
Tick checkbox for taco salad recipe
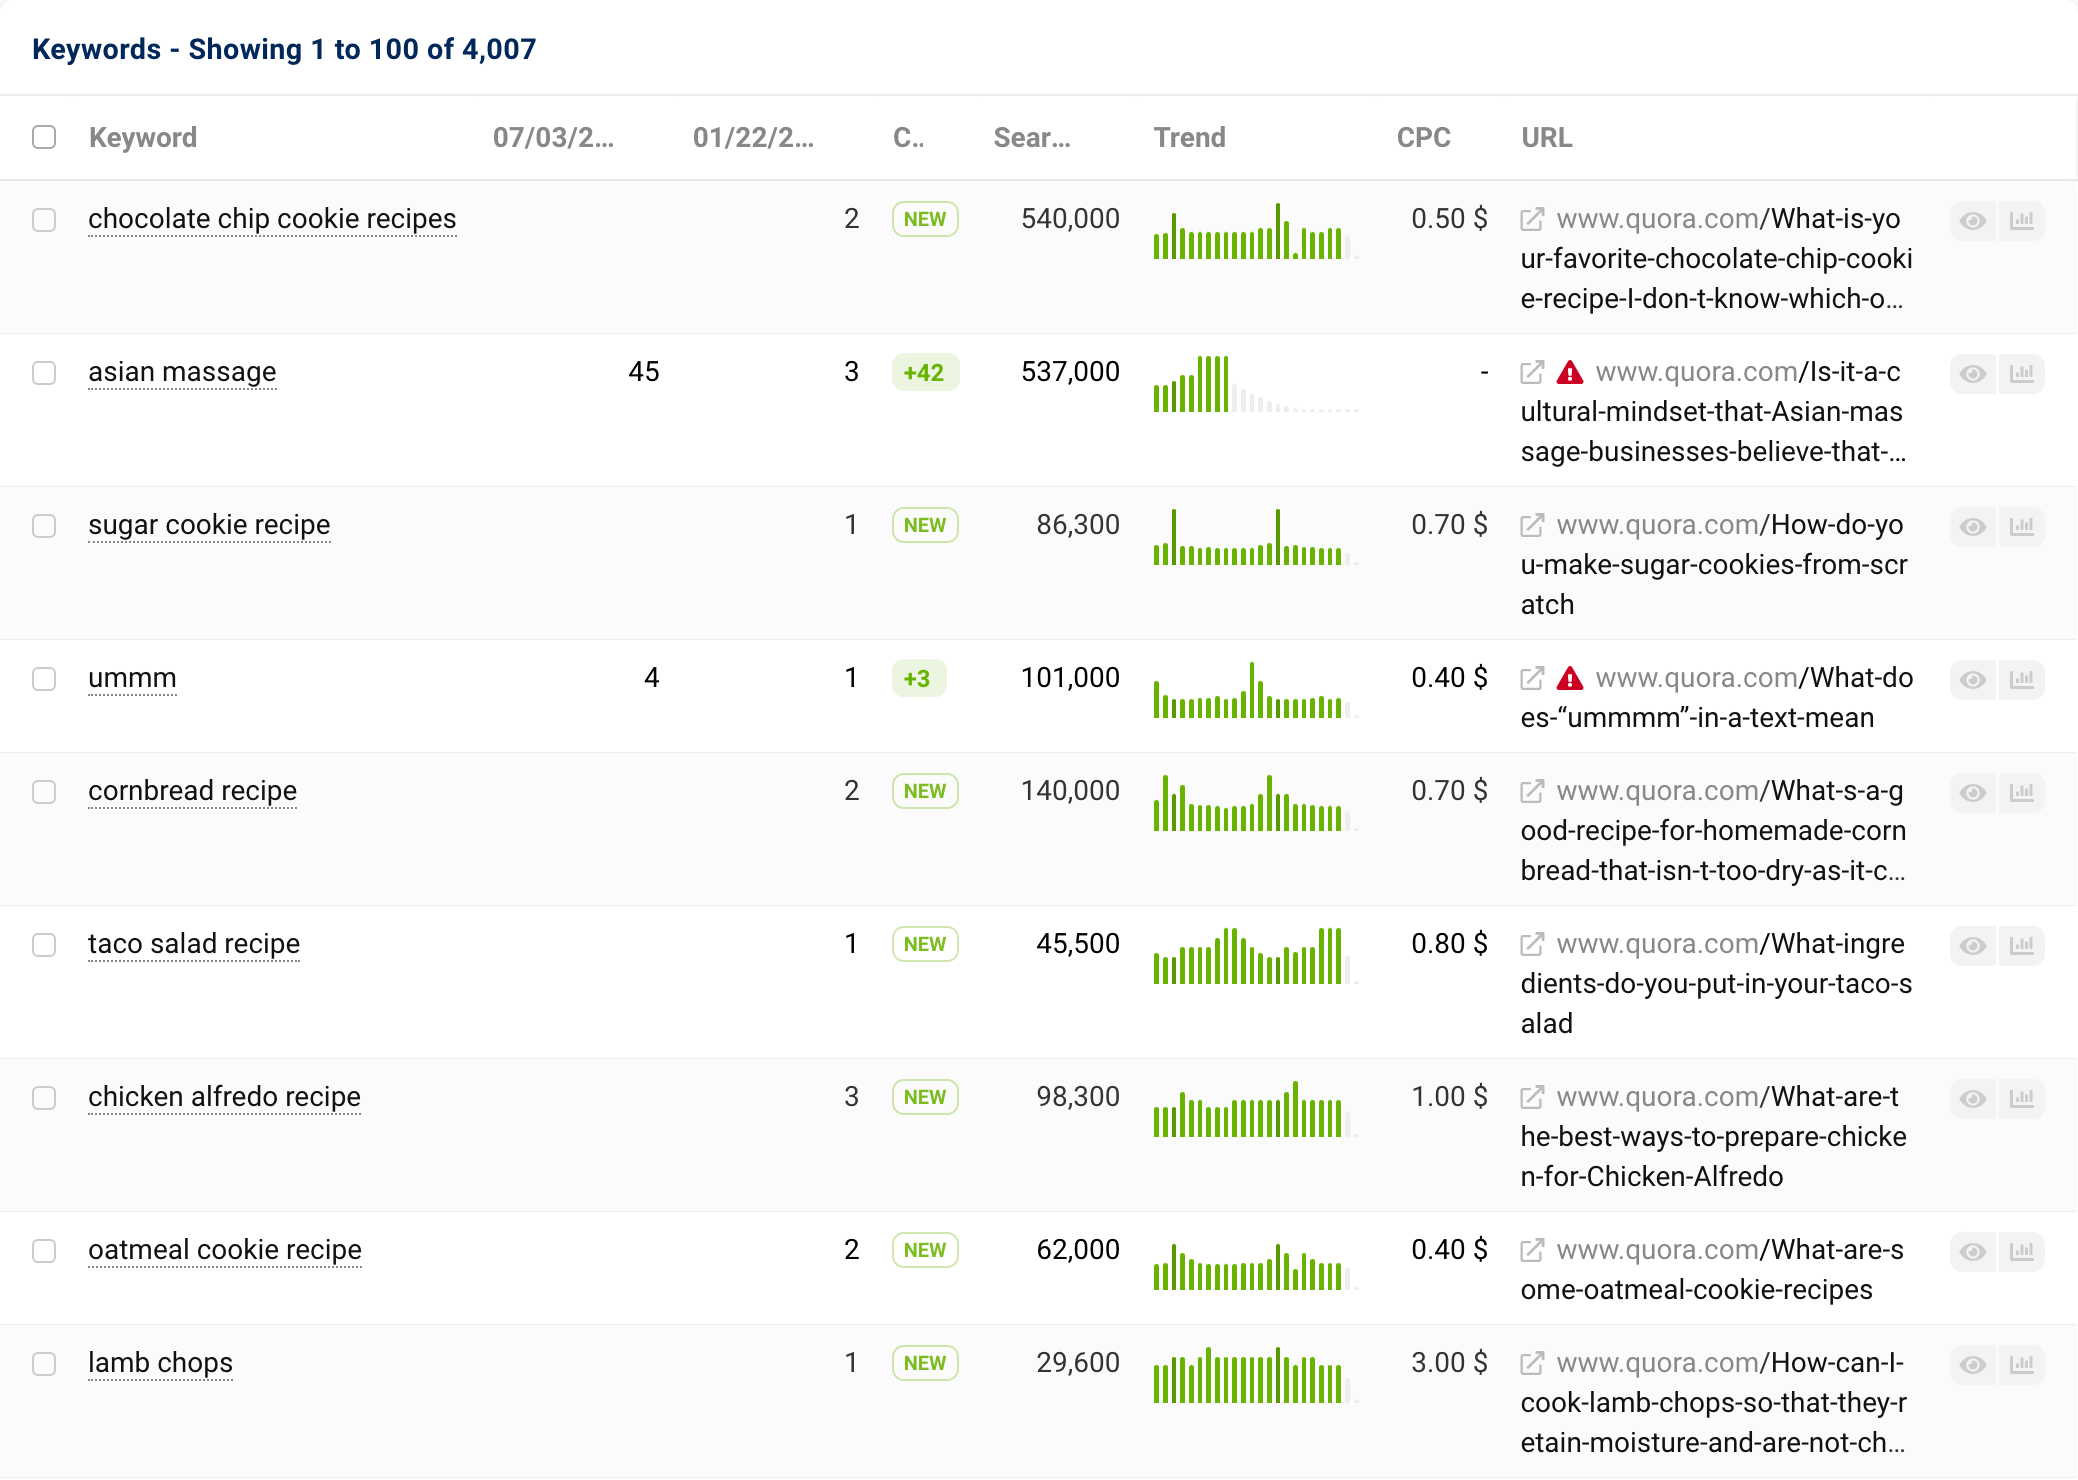[44, 945]
